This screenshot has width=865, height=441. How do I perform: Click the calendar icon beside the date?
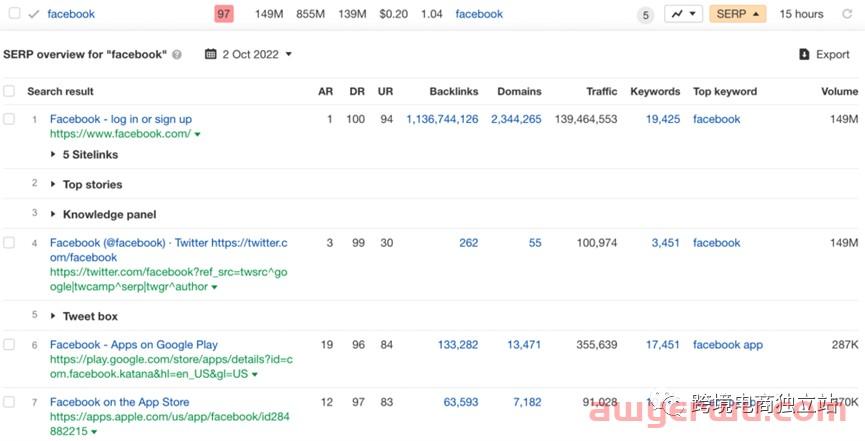click(x=210, y=54)
